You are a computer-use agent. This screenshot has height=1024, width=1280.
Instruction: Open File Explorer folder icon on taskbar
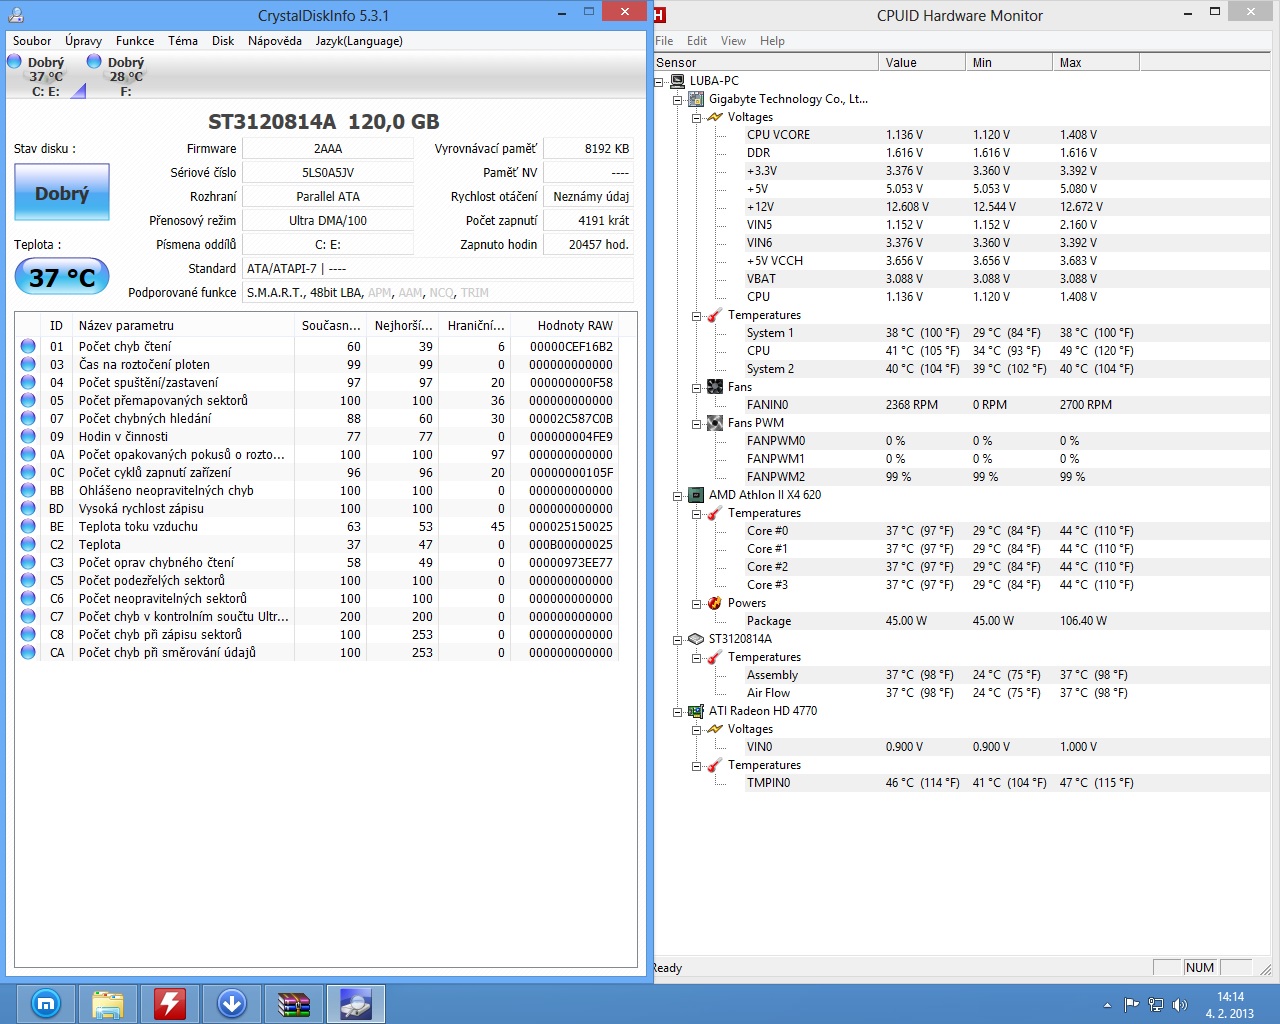(107, 1003)
